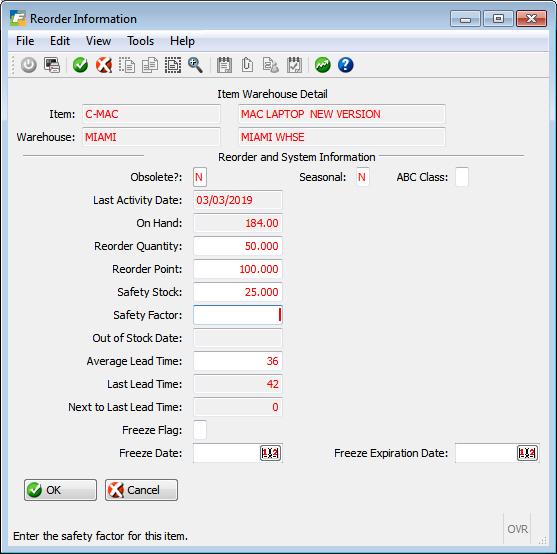Click the gray power button toolbar icon
Image resolution: width=557 pixels, height=554 pixels.
click(x=29, y=65)
